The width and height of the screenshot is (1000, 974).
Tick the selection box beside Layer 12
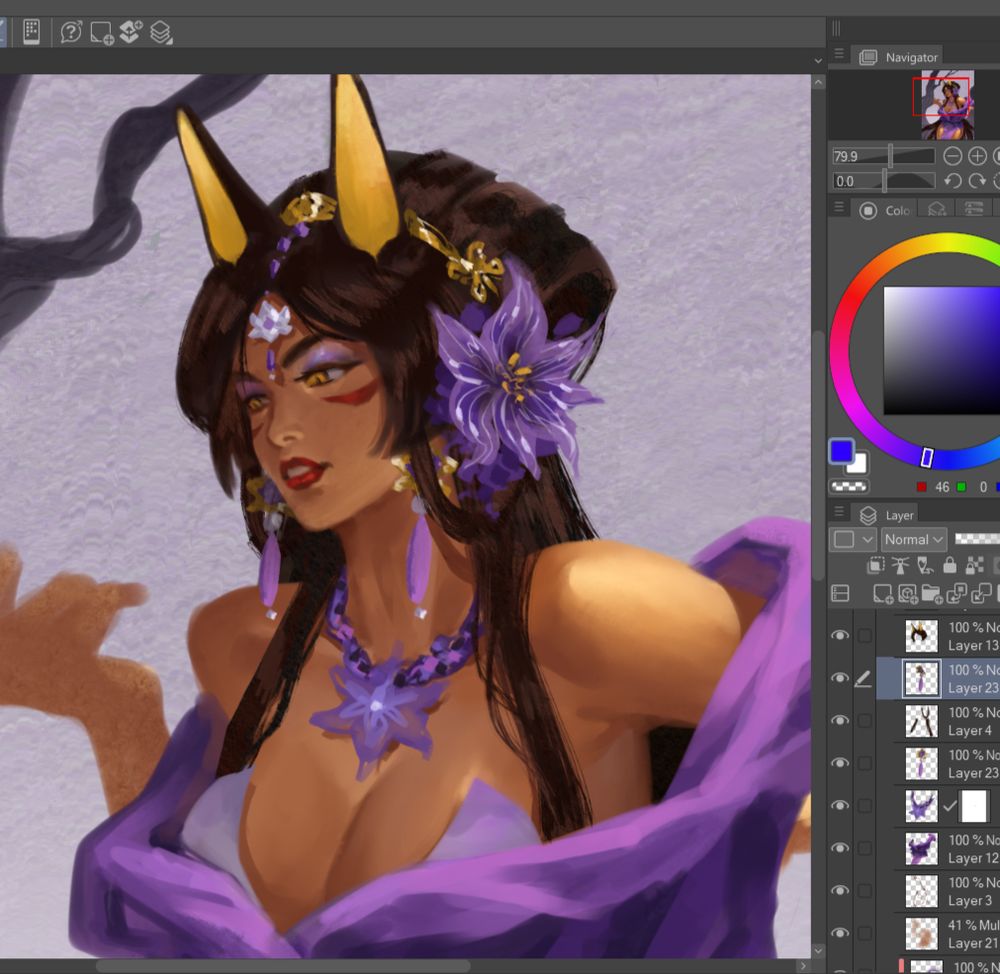(865, 848)
